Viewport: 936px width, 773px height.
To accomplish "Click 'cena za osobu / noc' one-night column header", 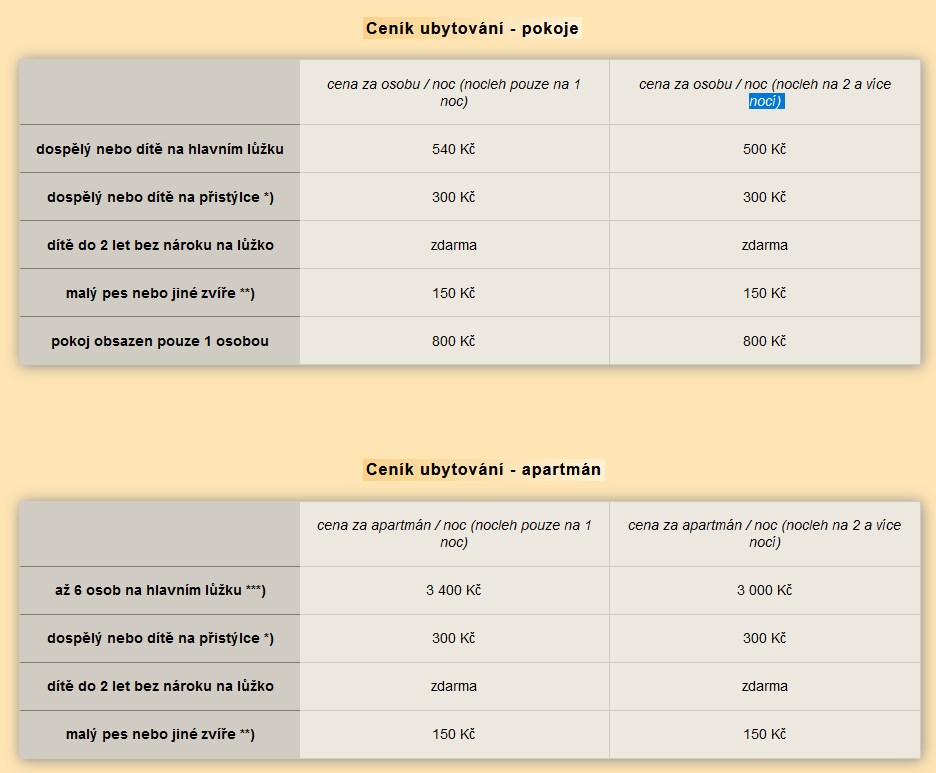I will [x=454, y=93].
